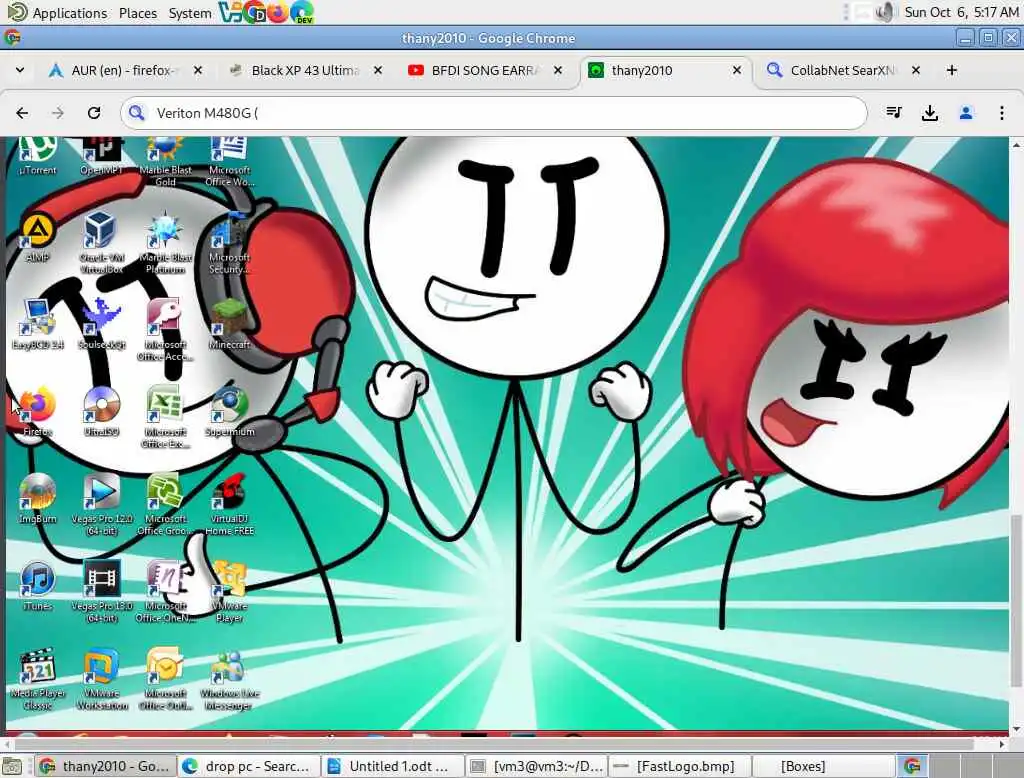Click the horizontal scrollbar at page bottom
Image resolution: width=1024 pixels, height=778 pixels.
494,743
